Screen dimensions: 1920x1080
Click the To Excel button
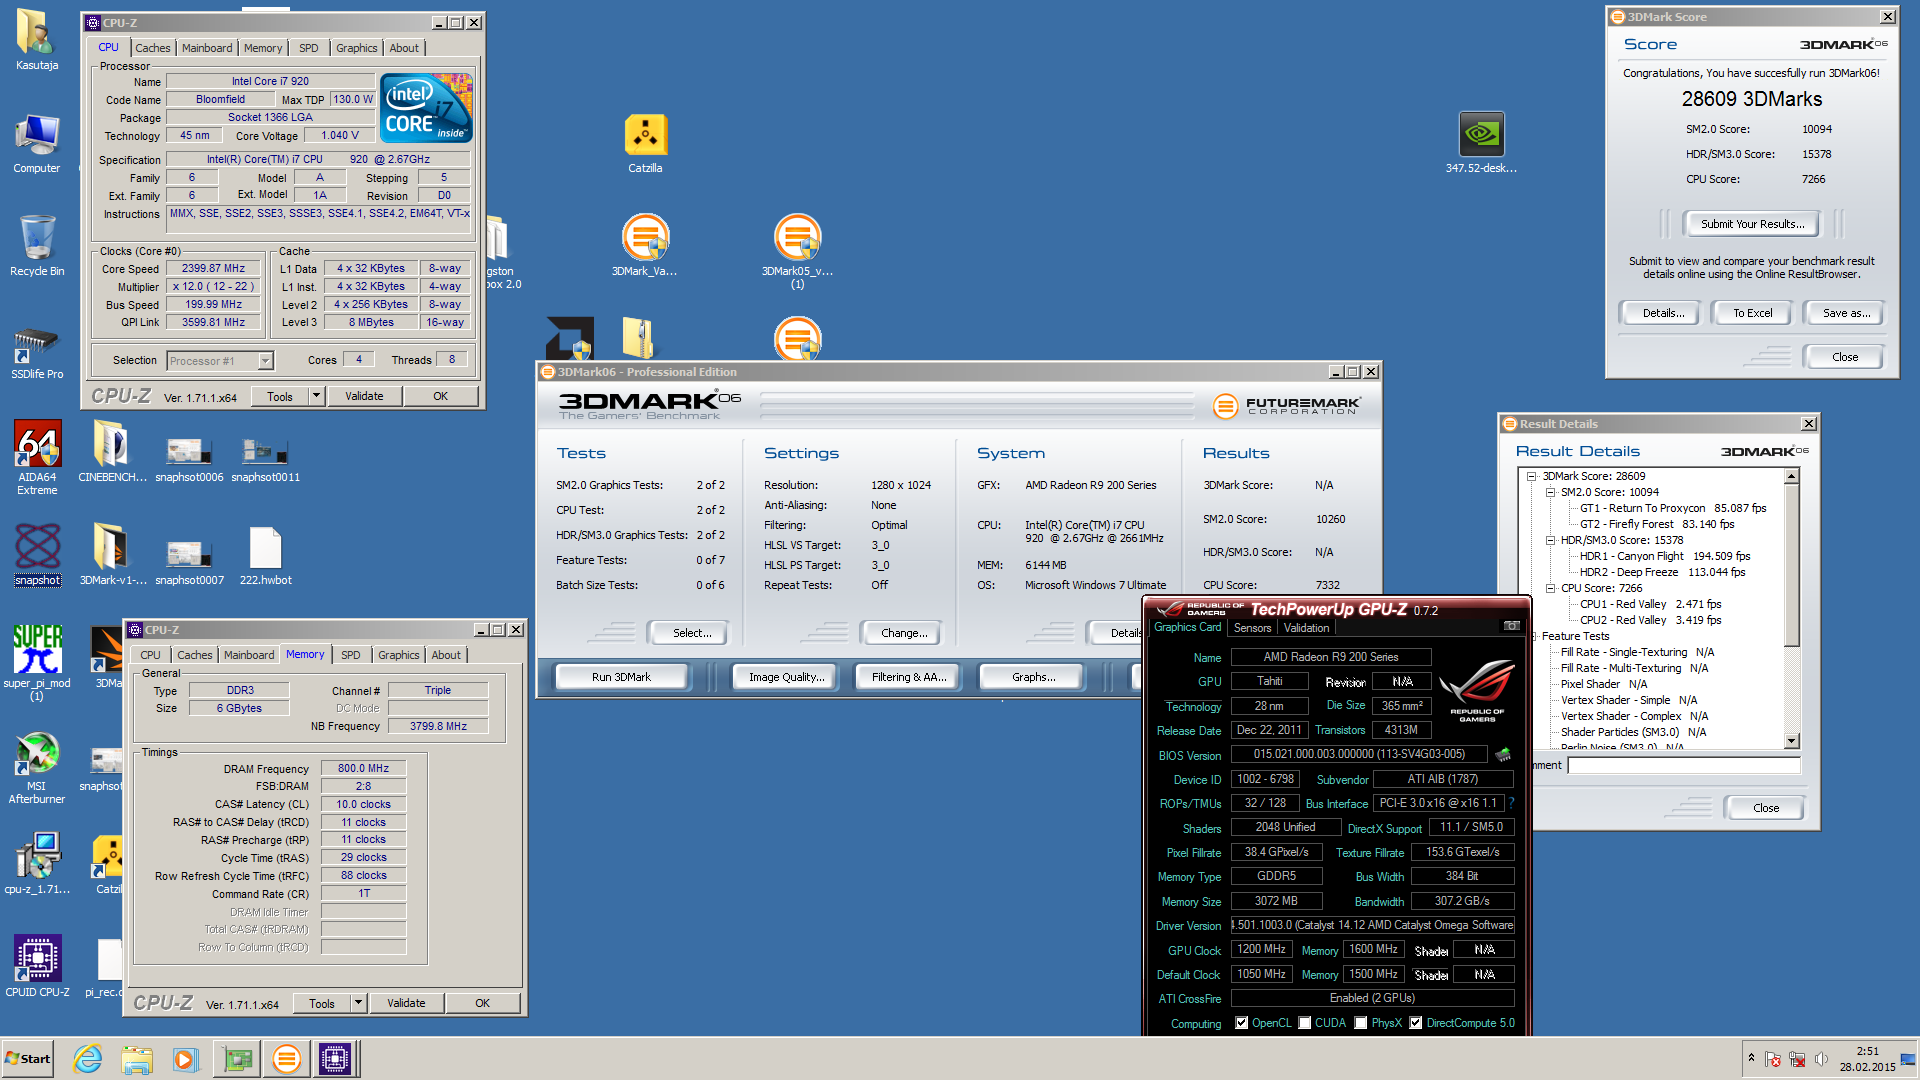[x=1752, y=313]
